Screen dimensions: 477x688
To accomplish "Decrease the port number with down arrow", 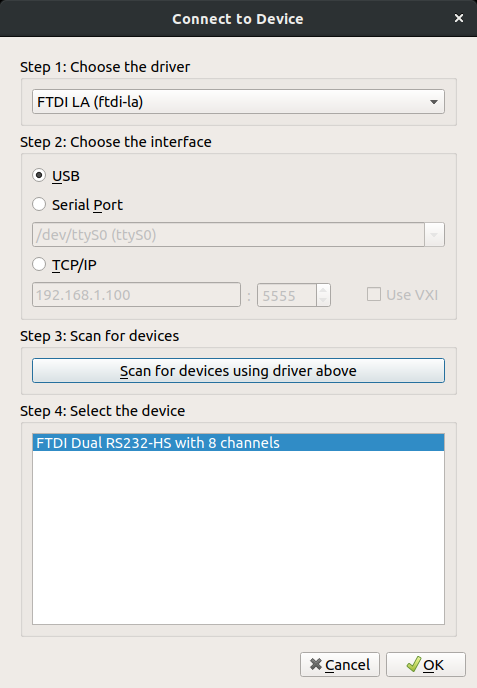I will 323,301.
